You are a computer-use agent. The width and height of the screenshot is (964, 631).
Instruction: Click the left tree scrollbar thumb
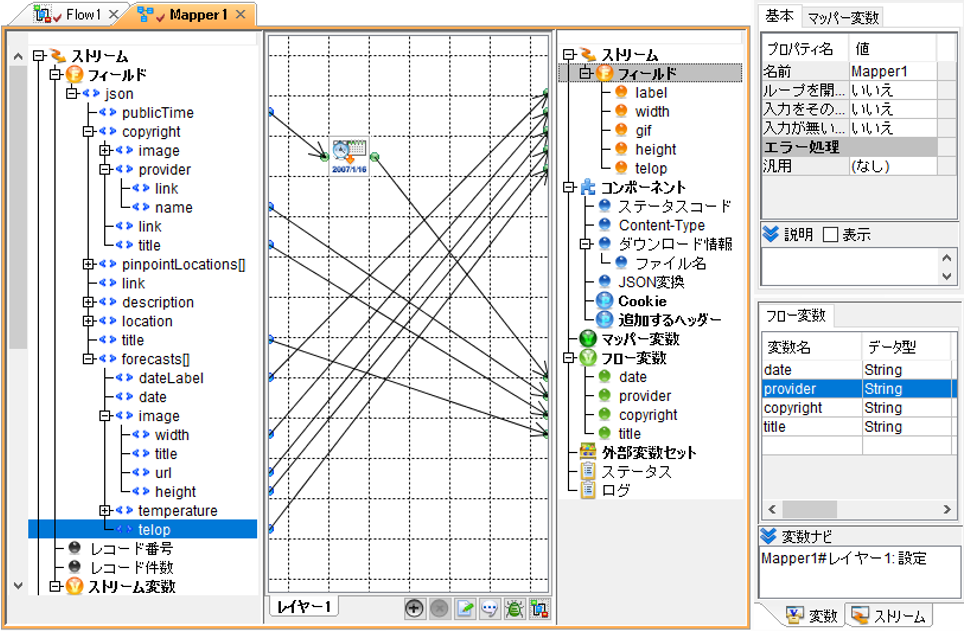(x=18, y=207)
